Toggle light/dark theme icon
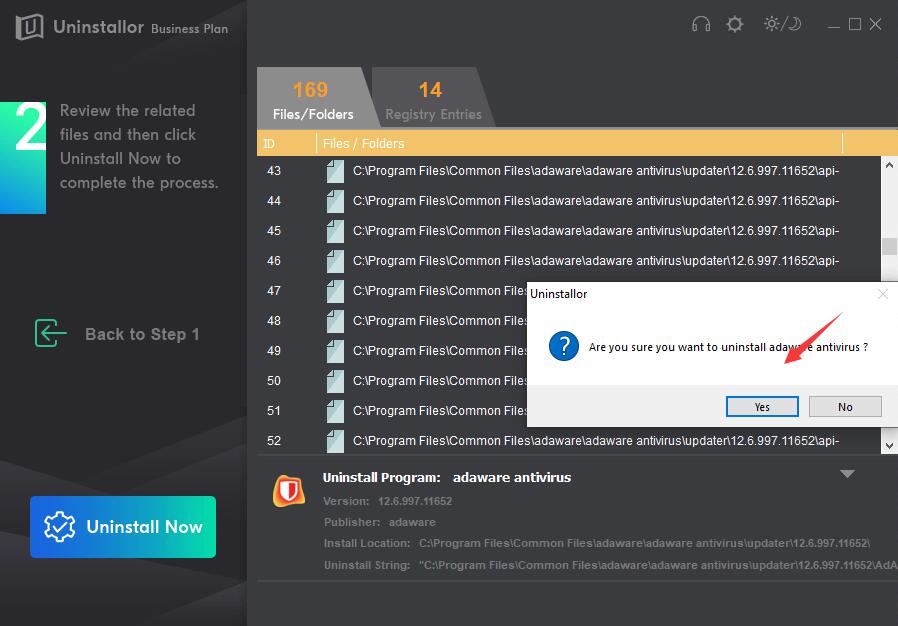Screen dimensions: 898x626 point(782,24)
